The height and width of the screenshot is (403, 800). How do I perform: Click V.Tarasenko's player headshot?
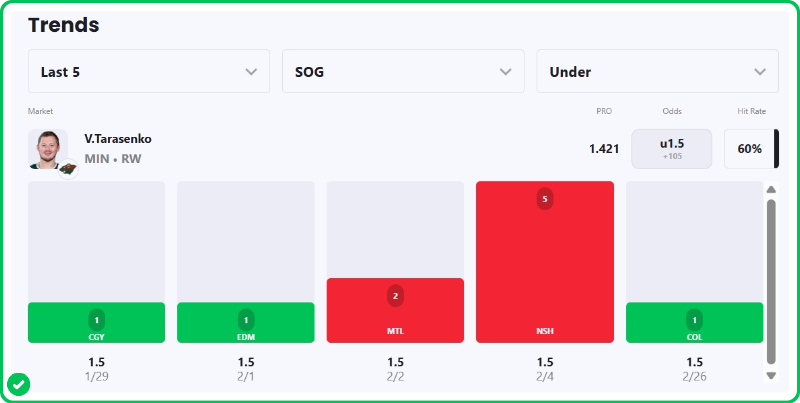pos(47,148)
